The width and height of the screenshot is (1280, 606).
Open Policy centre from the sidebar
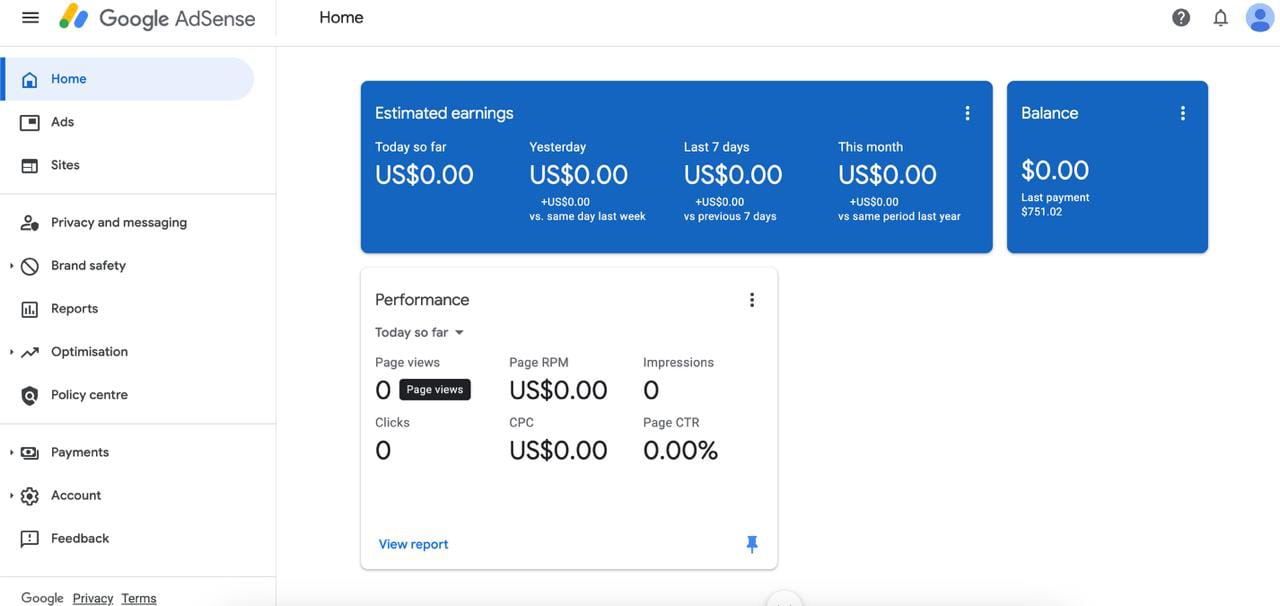tap(128, 395)
